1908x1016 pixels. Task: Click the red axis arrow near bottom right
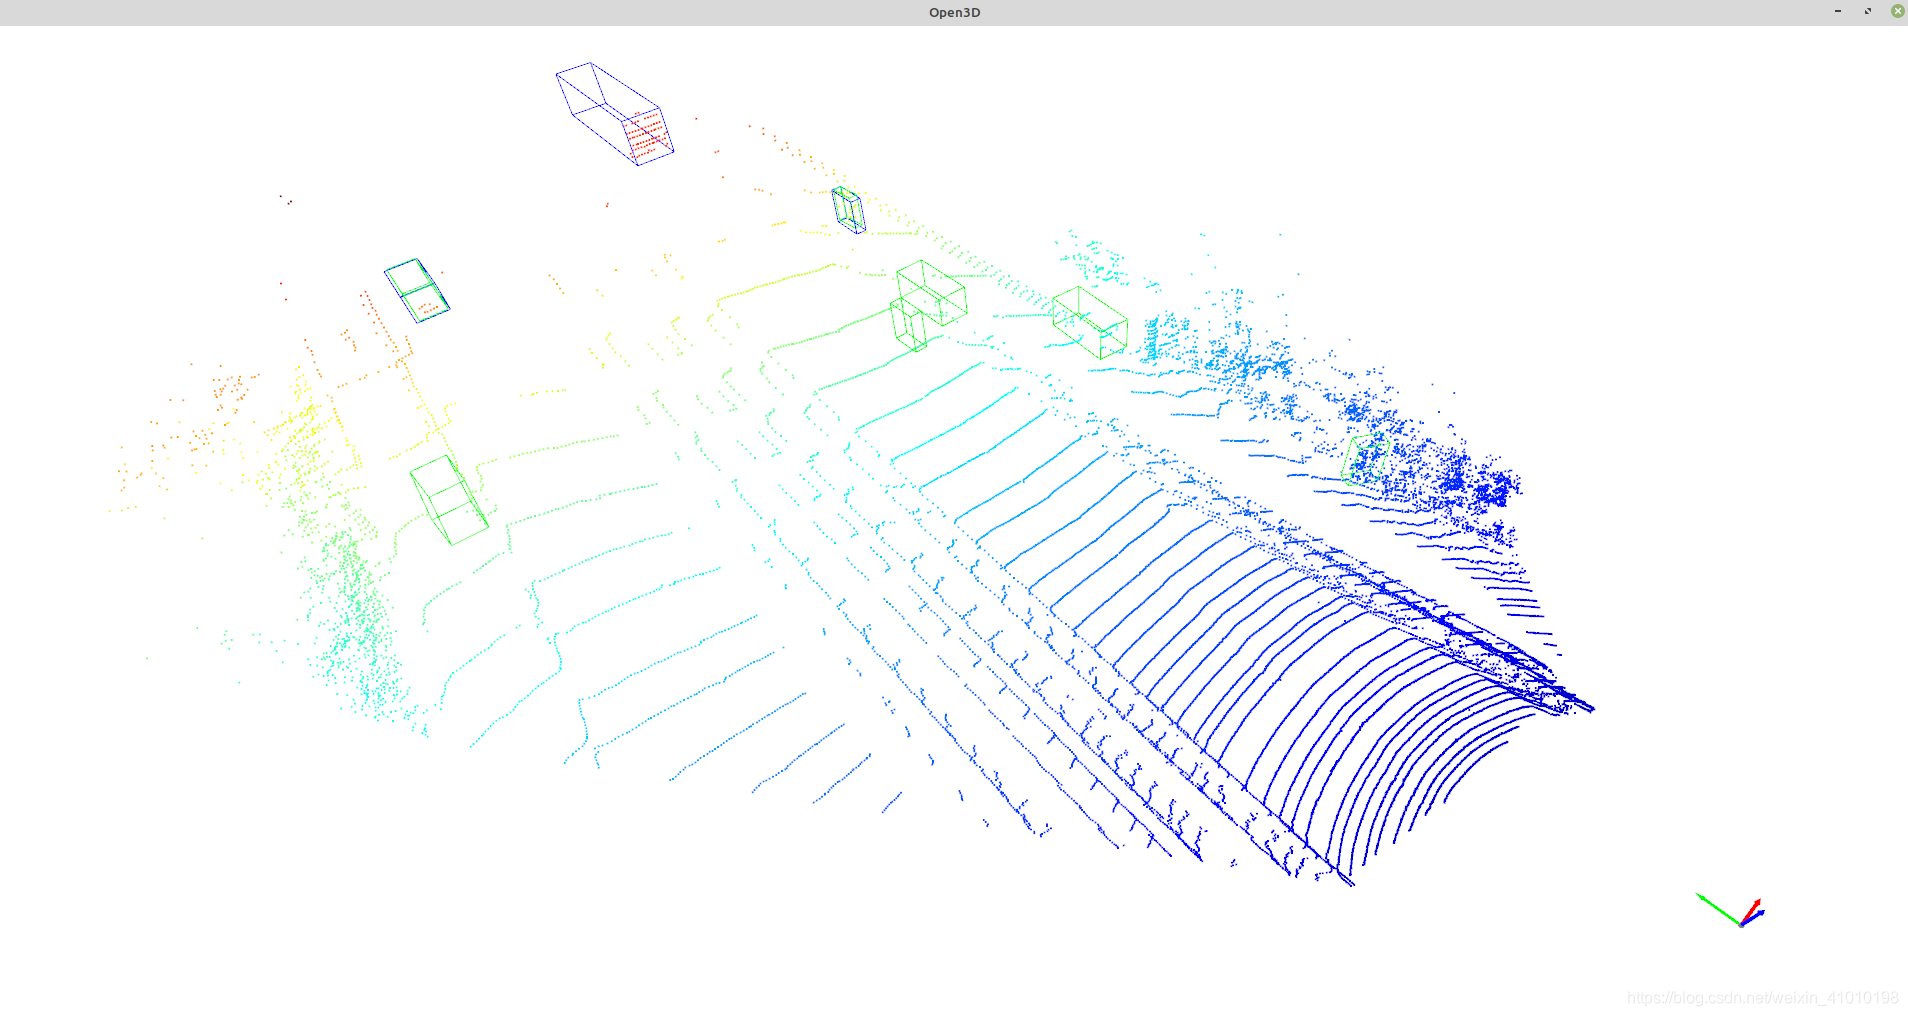click(1755, 903)
